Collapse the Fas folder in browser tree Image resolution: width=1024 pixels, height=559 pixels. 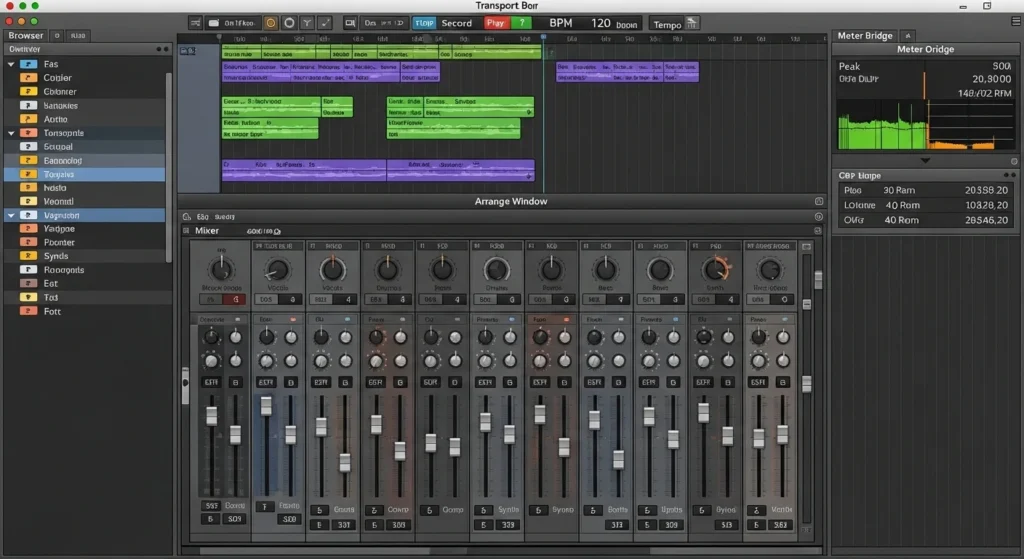[11, 64]
